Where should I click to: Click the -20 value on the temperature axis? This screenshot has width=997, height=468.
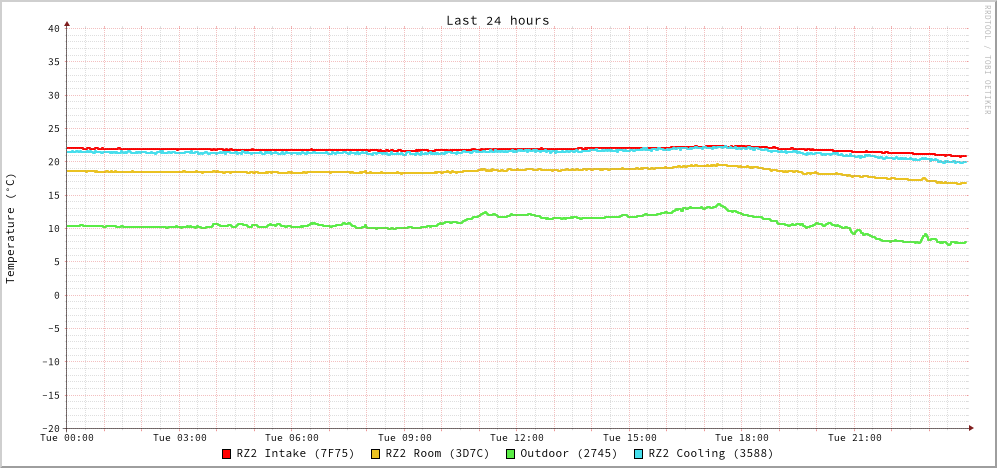tap(50, 428)
